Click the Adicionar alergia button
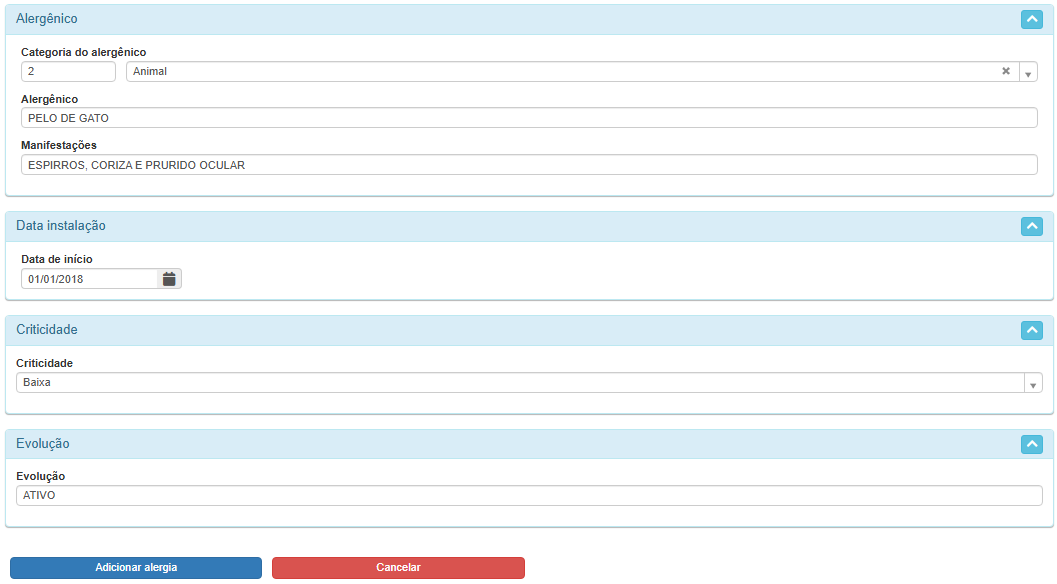This screenshot has height=584, width=1057. click(x=136, y=568)
